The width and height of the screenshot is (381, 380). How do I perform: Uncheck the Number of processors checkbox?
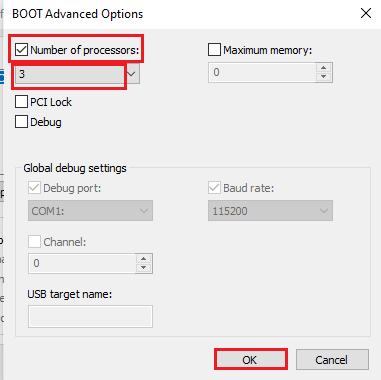click(21, 50)
